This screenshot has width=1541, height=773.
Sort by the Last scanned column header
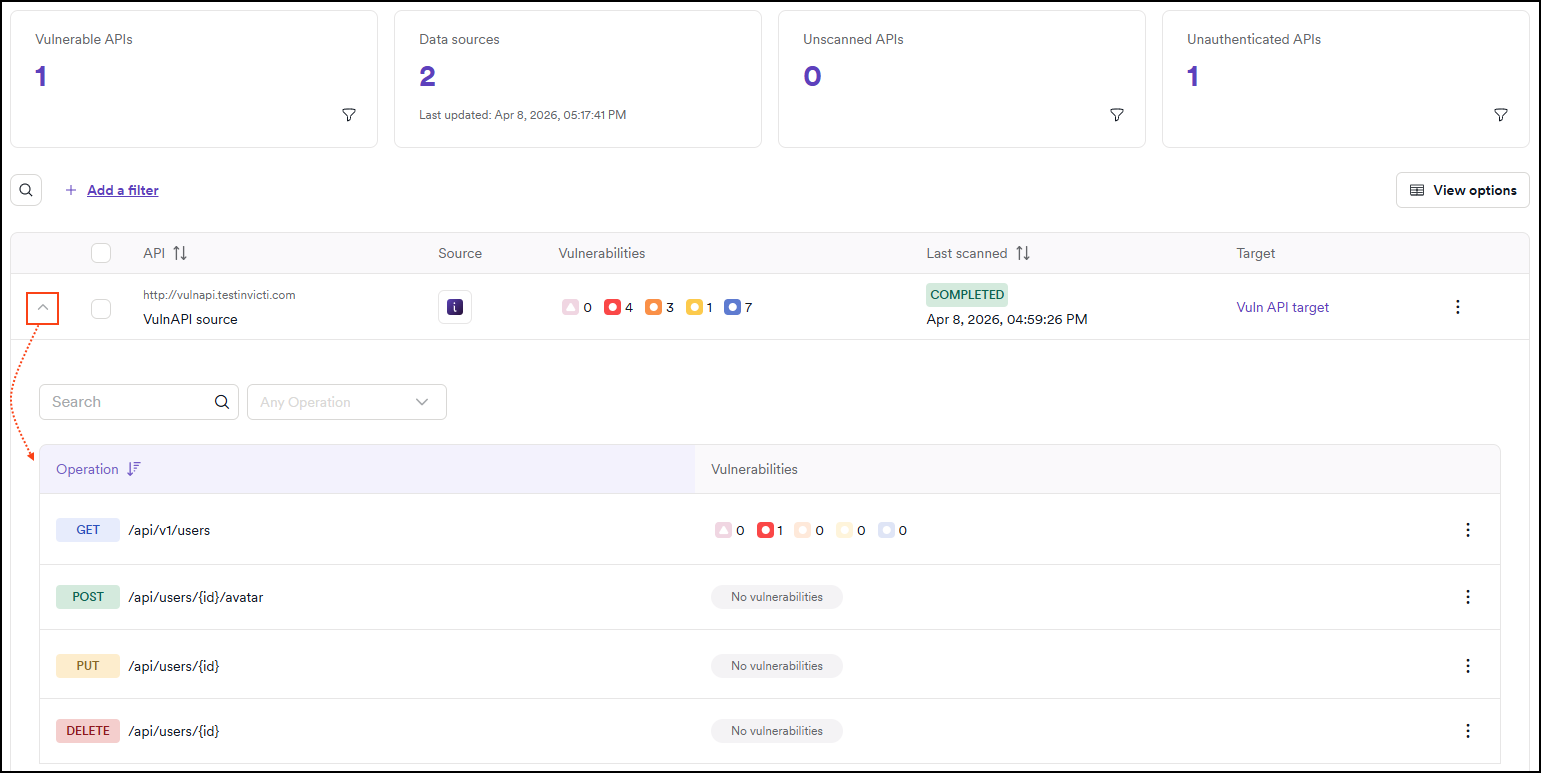coord(1022,253)
